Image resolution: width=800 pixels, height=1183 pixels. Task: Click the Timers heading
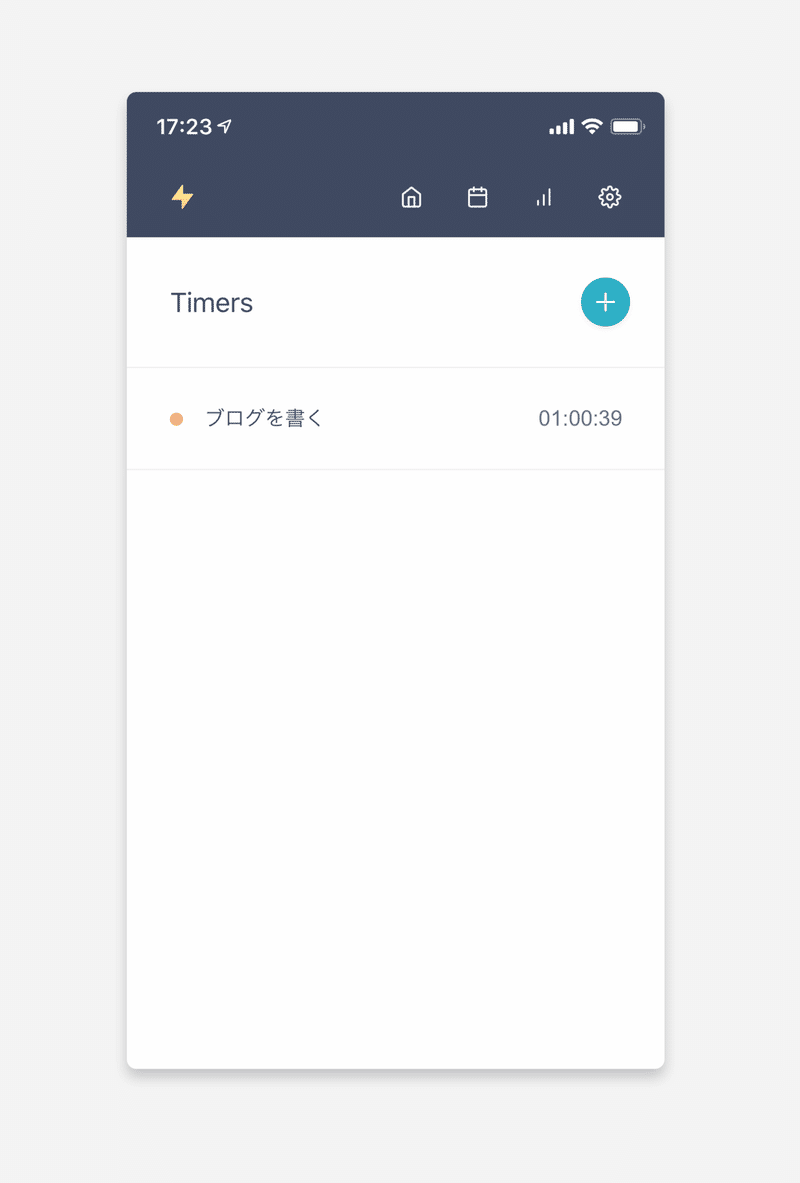coord(212,303)
